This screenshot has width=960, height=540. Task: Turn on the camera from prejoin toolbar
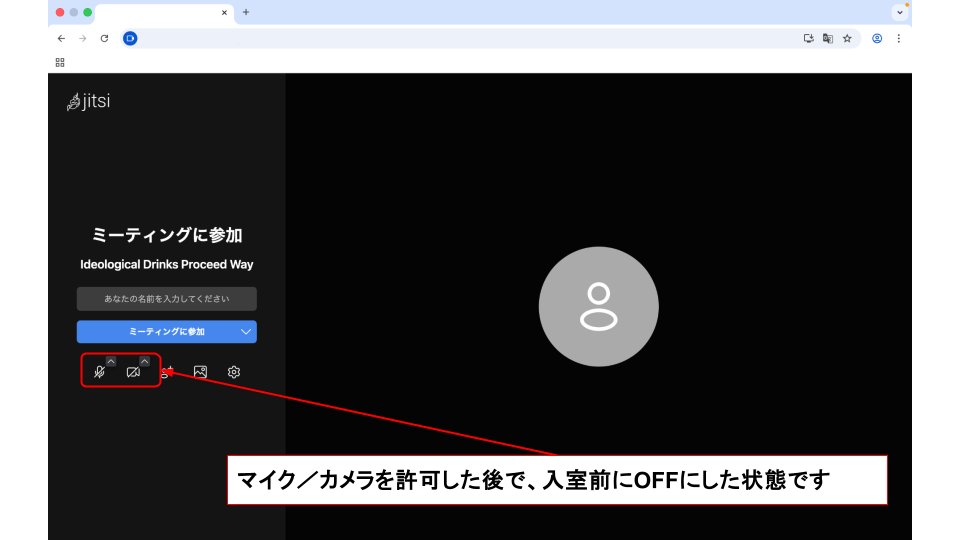pos(133,372)
